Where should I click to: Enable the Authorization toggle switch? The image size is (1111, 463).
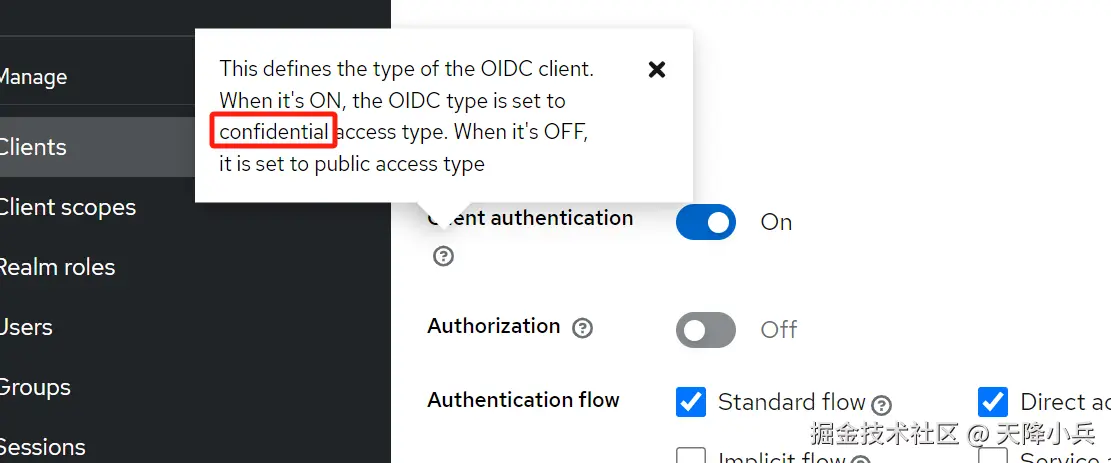pos(706,330)
